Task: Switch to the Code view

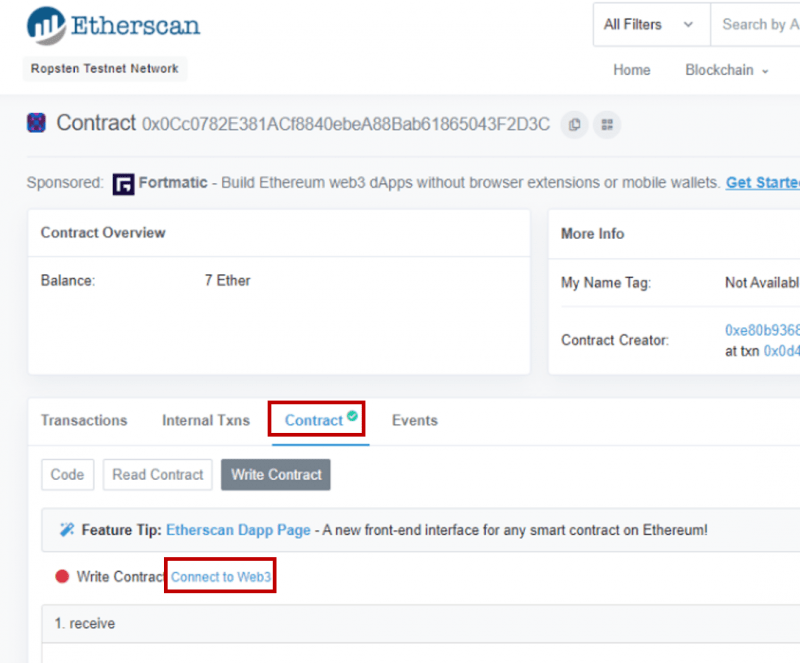Action: (67, 474)
